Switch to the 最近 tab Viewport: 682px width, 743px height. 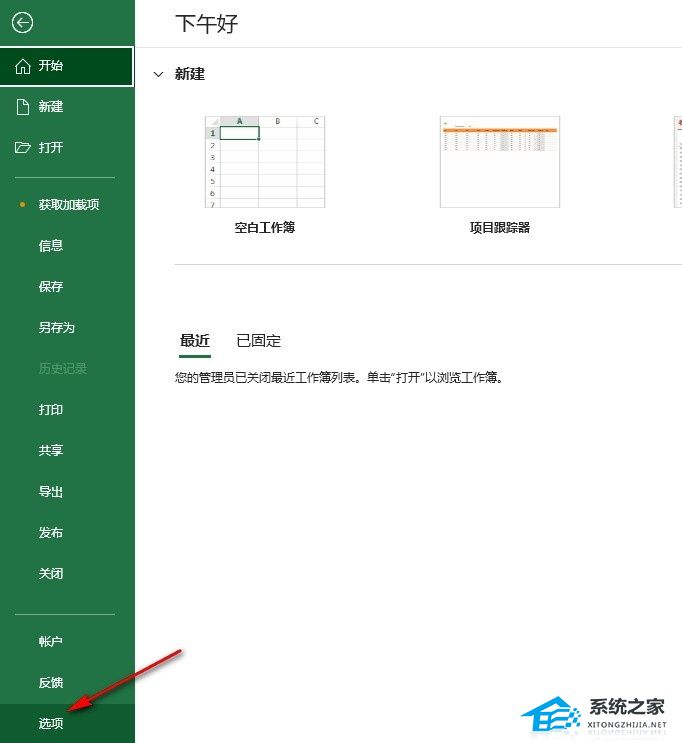(195, 341)
